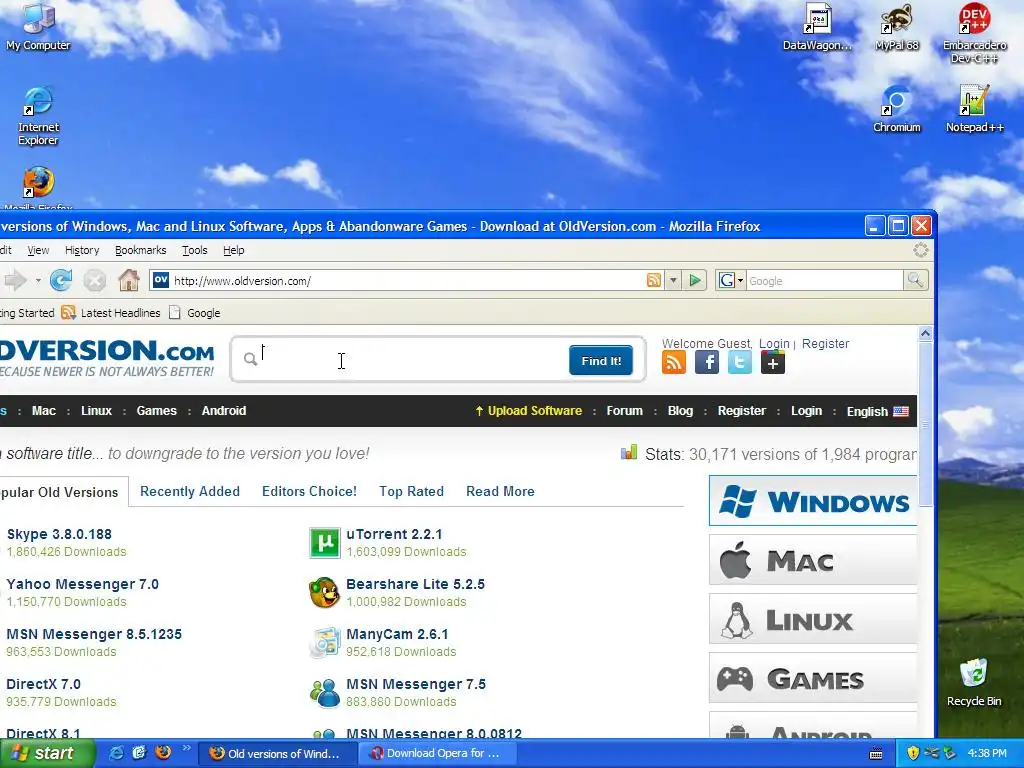
Task: Open Embarcadero Dev-C++ desktop icon
Action: [974, 33]
